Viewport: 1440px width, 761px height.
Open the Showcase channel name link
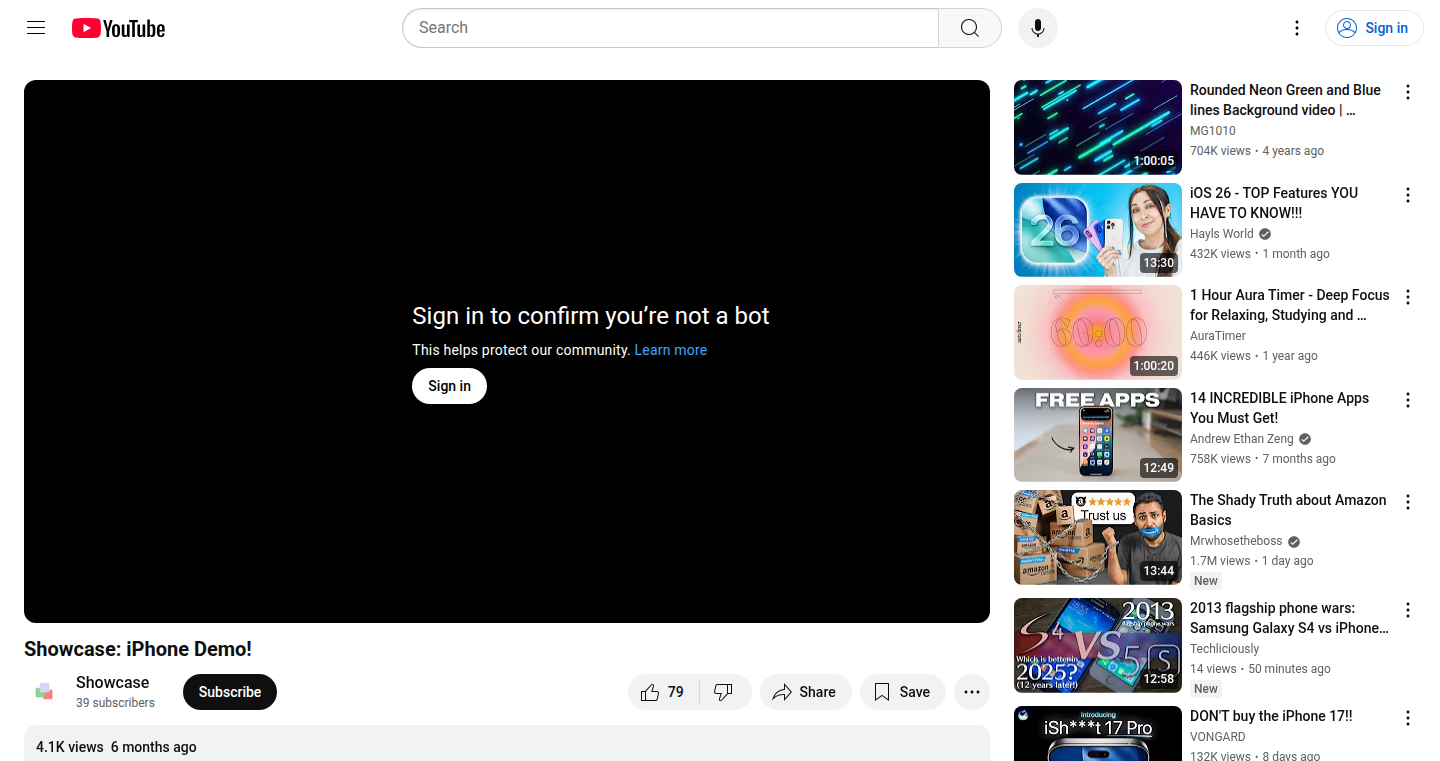point(112,683)
